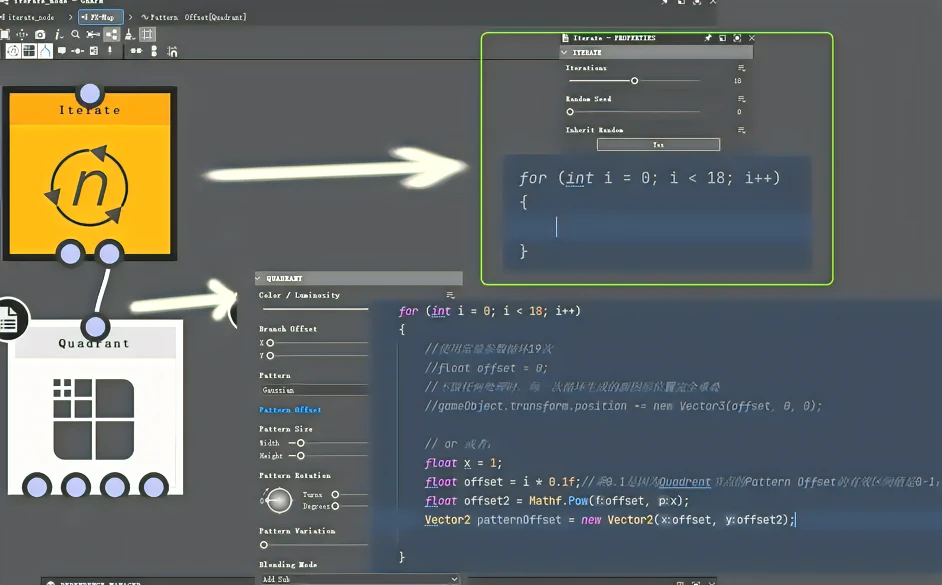Image resolution: width=942 pixels, height=585 pixels.
Task: Select the information (i) tool in the toolbar
Action: 57,34
